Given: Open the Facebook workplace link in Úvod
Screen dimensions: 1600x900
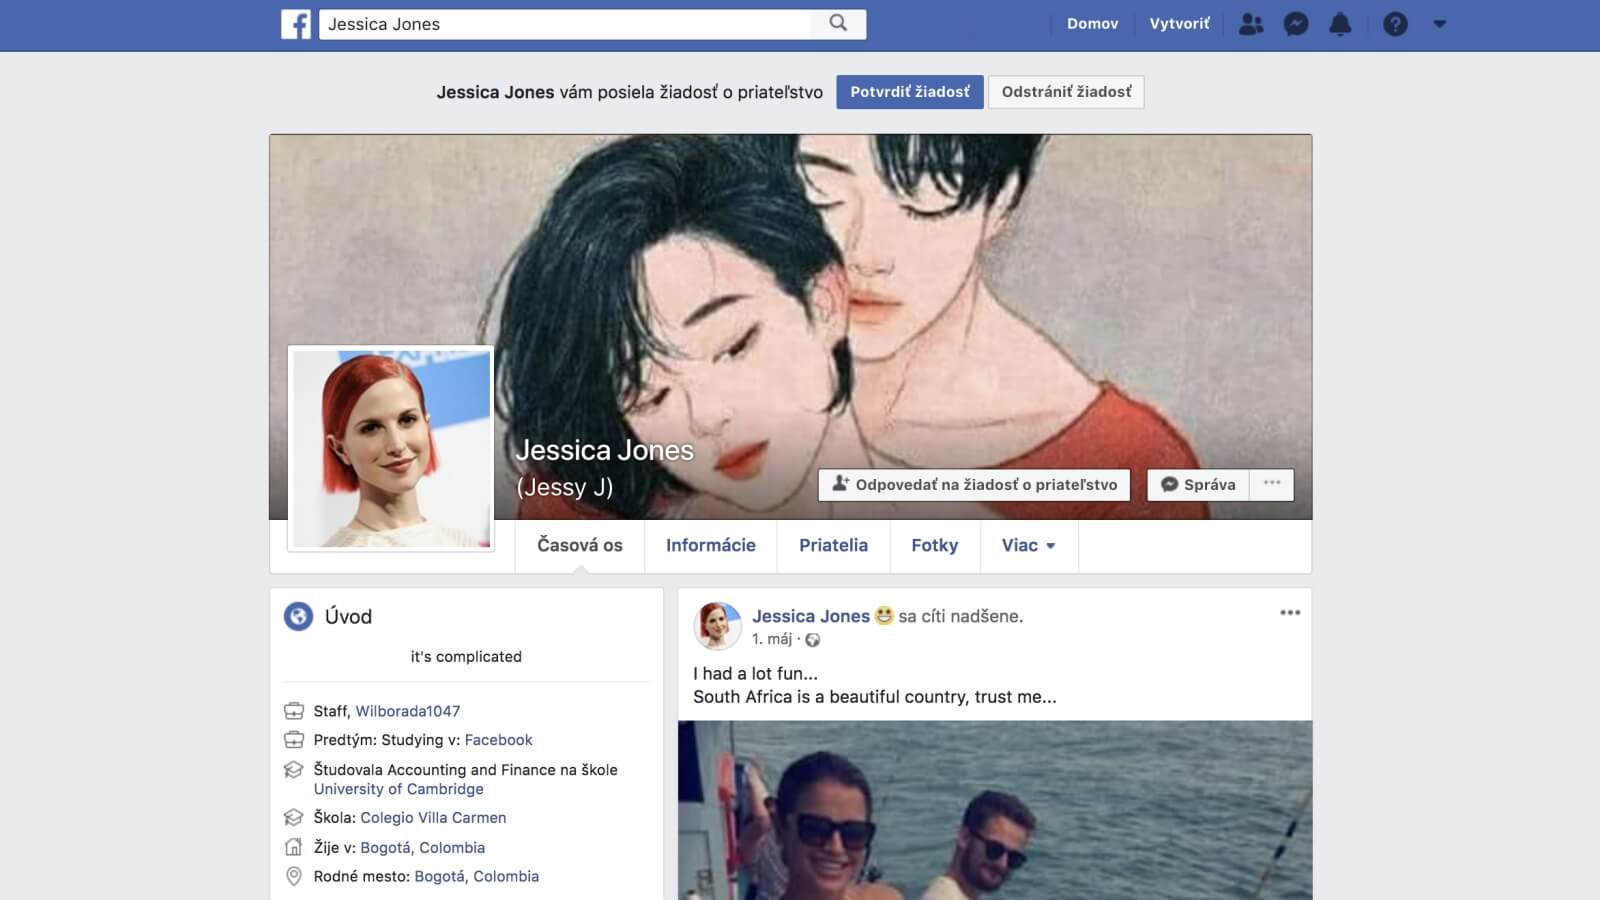Looking at the screenshot, I should [x=498, y=740].
